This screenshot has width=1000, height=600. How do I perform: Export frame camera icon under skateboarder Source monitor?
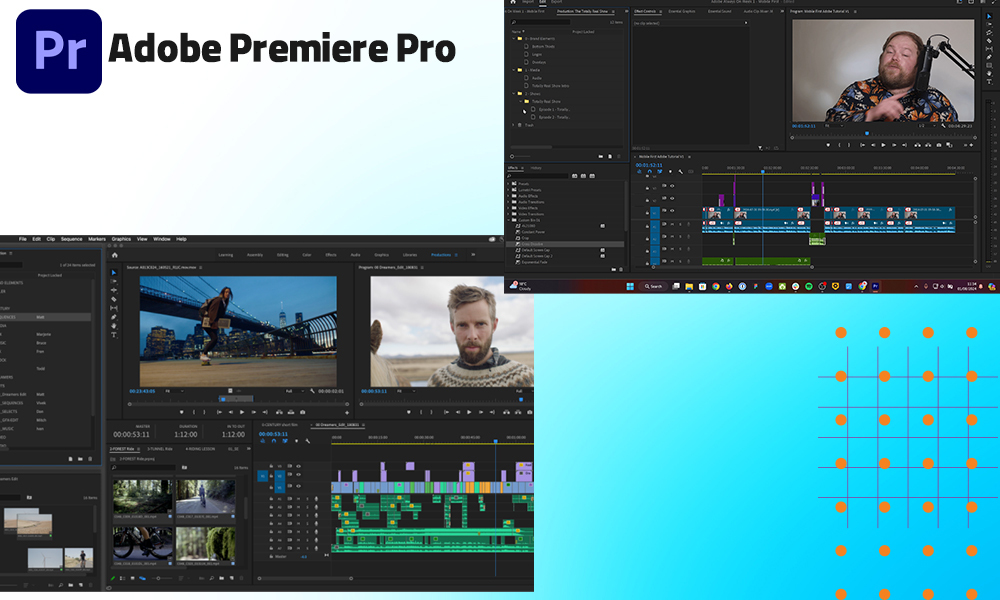tap(302, 413)
